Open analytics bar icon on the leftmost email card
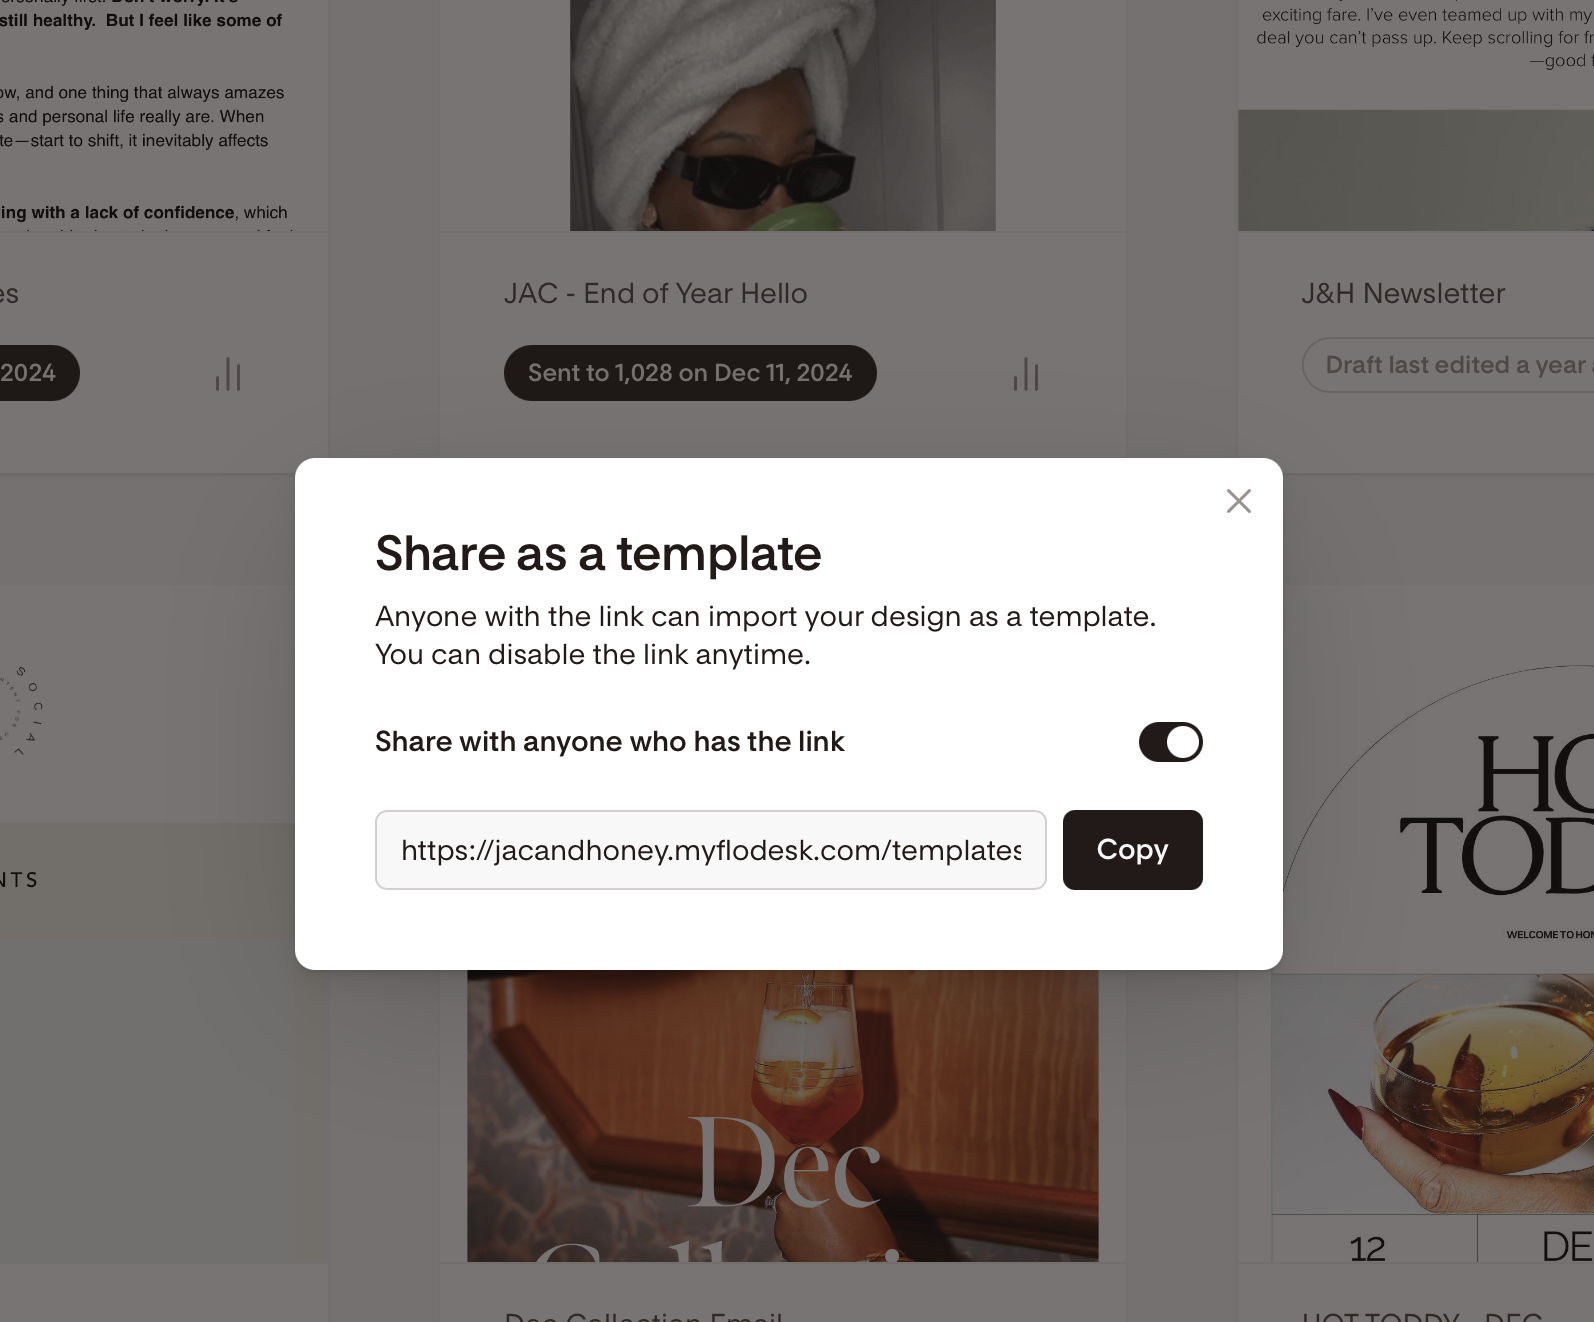 pos(228,374)
